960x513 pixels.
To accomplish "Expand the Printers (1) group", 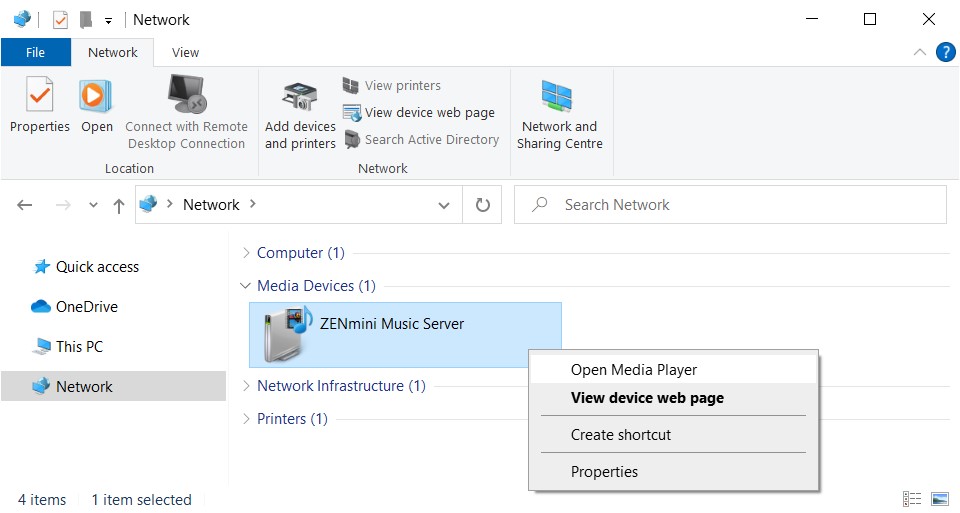I will 246,419.
